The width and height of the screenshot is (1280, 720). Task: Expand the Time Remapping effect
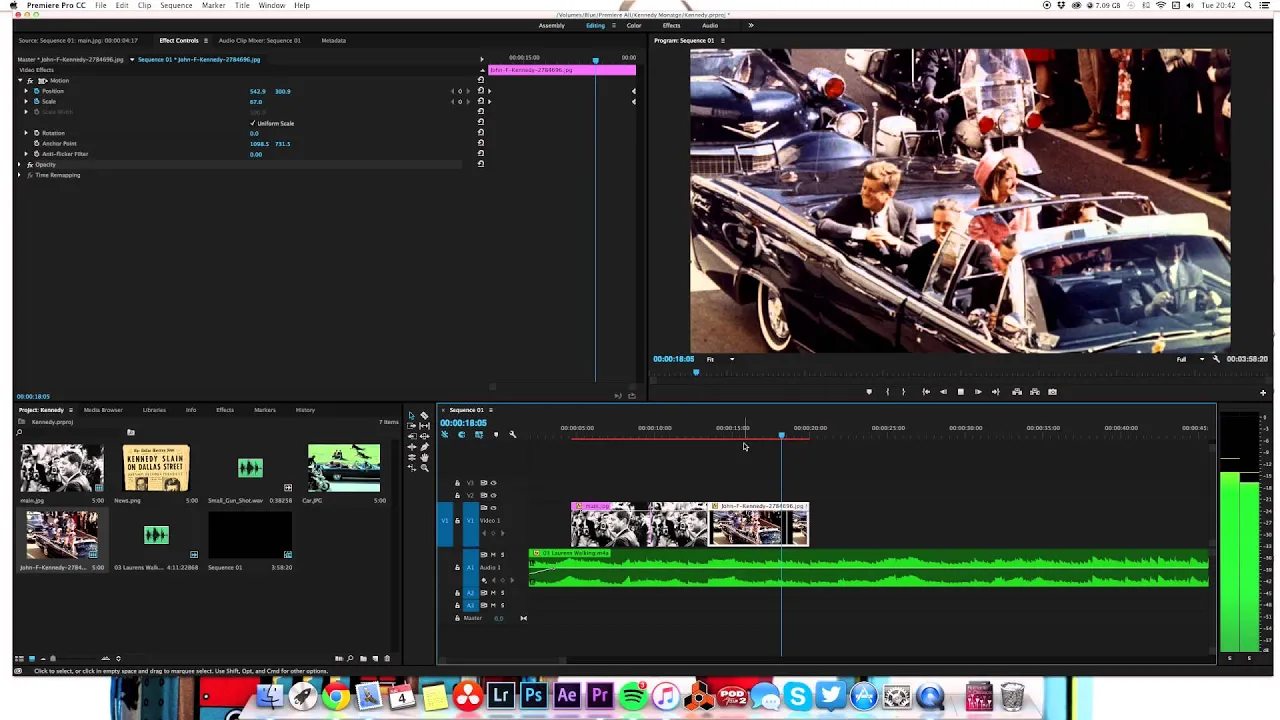(20, 175)
